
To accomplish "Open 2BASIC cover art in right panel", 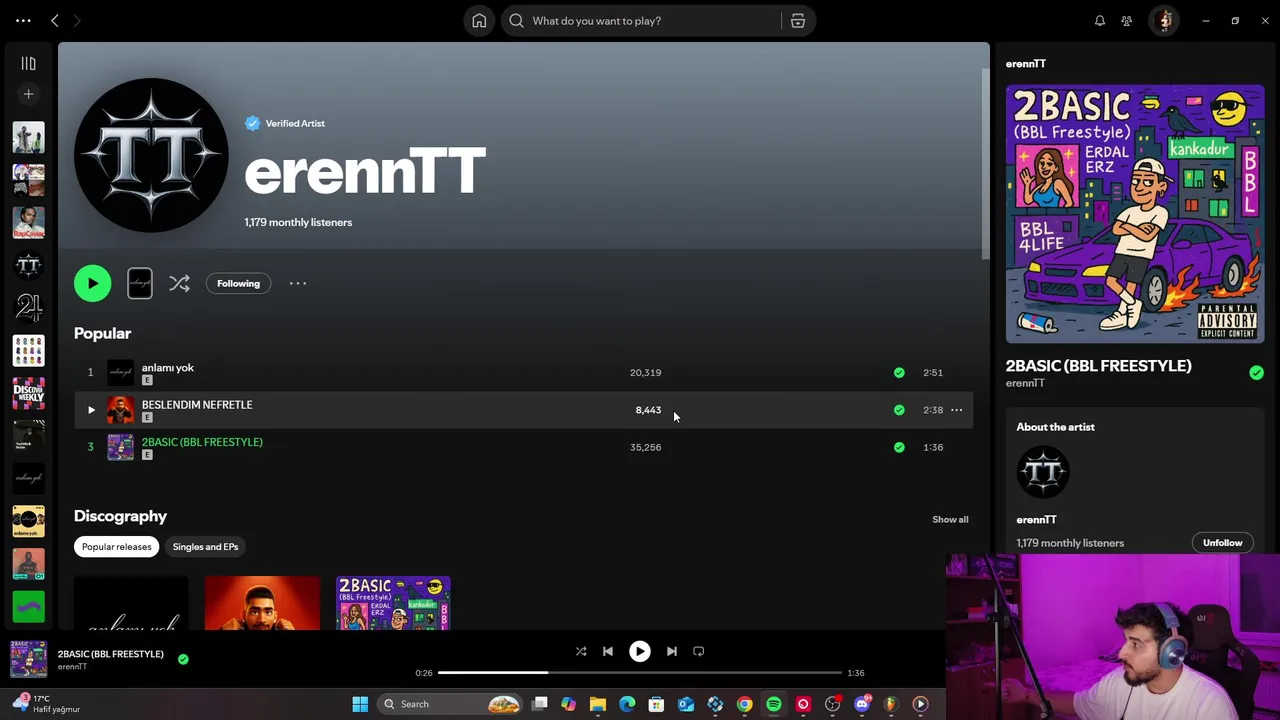I will point(1135,214).
